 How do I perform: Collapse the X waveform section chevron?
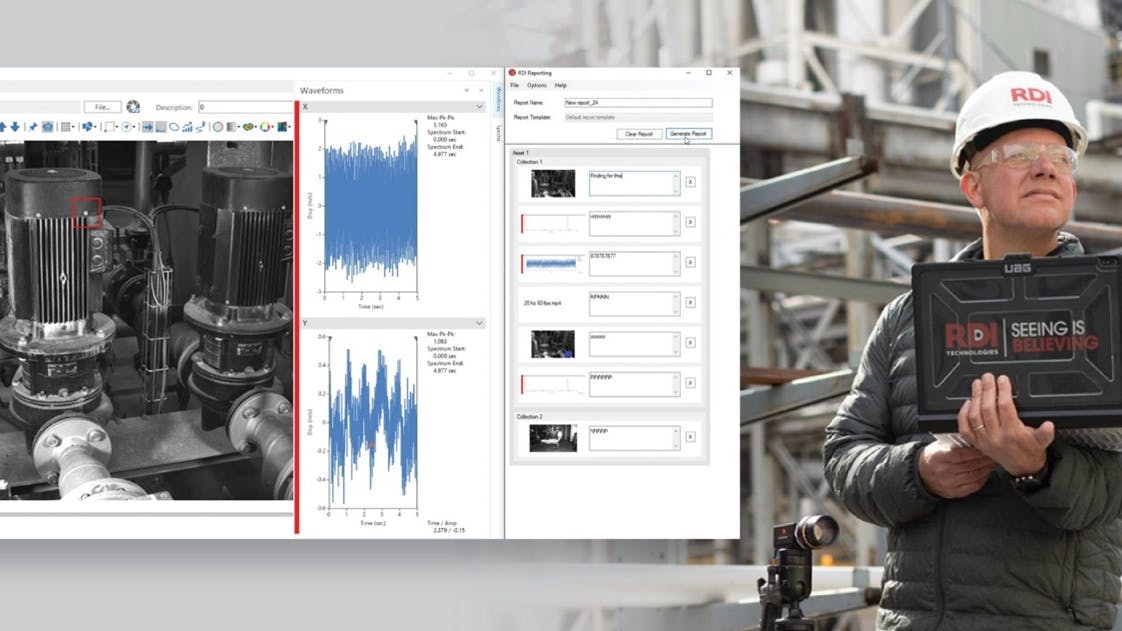click(480, 106)
